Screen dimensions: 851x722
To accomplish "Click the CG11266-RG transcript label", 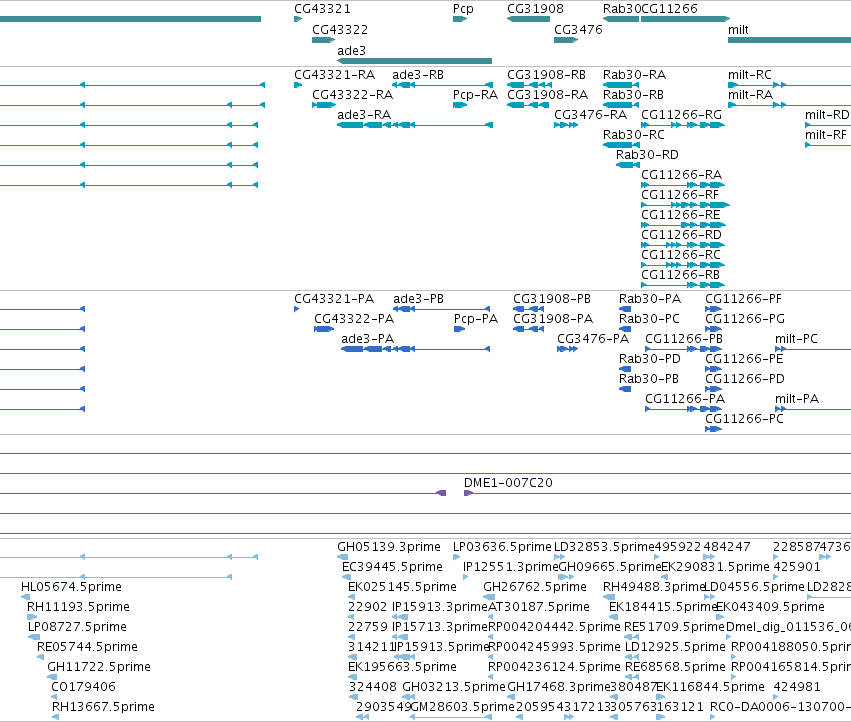I will coord(682,115).
